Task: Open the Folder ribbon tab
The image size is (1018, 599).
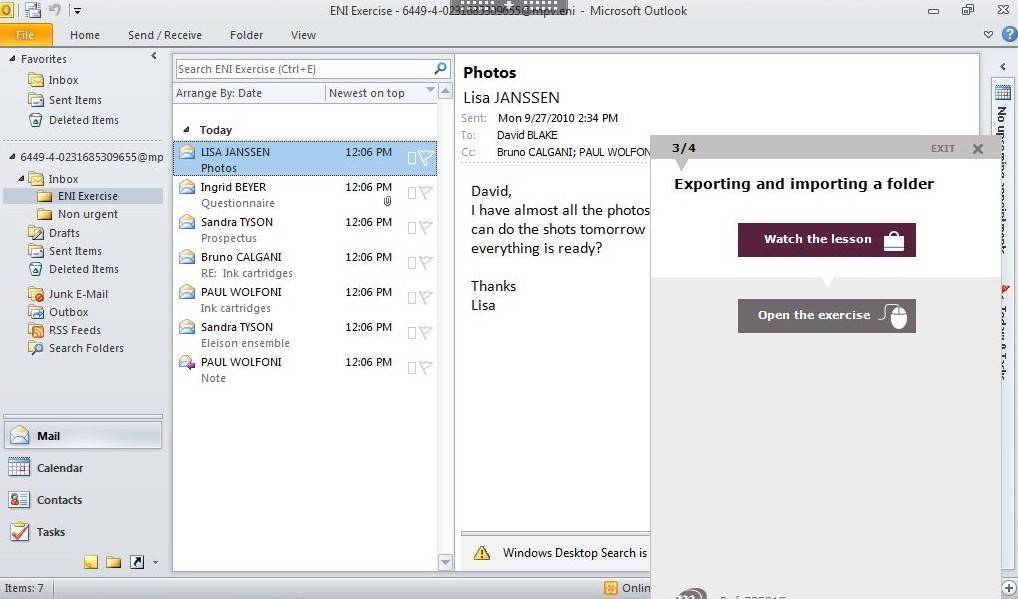Action: coord(246,35)
